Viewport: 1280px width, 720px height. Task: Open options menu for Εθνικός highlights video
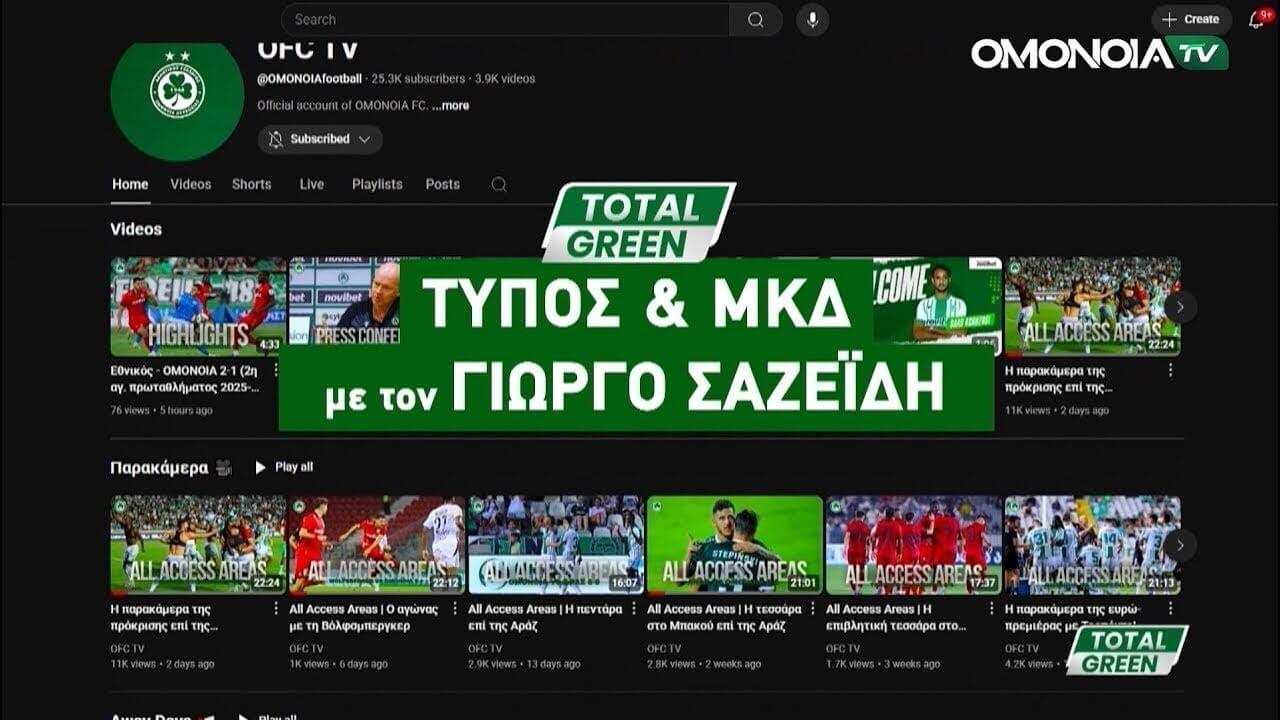click(x=276, y=371)
